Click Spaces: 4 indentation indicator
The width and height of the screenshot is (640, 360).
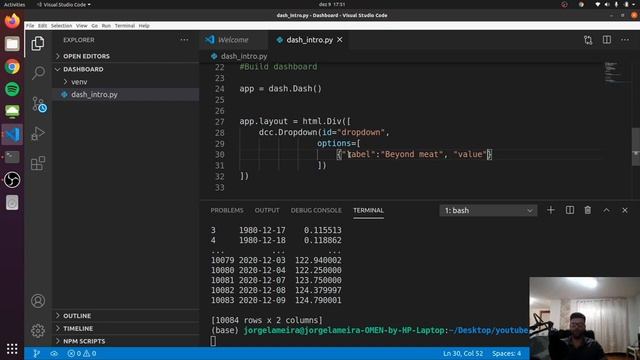point(507,353)
